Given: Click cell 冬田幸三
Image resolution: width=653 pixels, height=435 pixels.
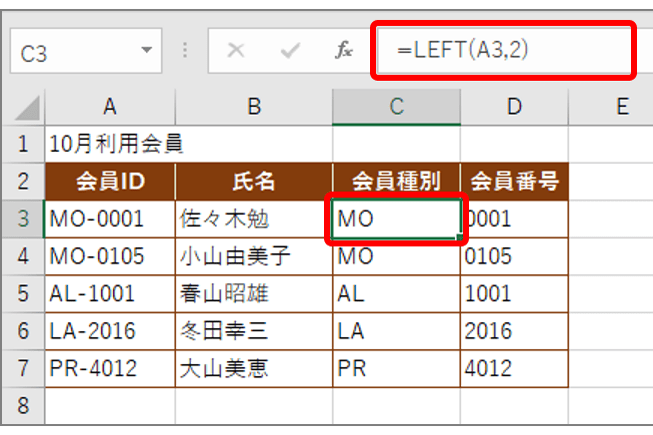Looking at the screenshot, I should coord(254,331).
